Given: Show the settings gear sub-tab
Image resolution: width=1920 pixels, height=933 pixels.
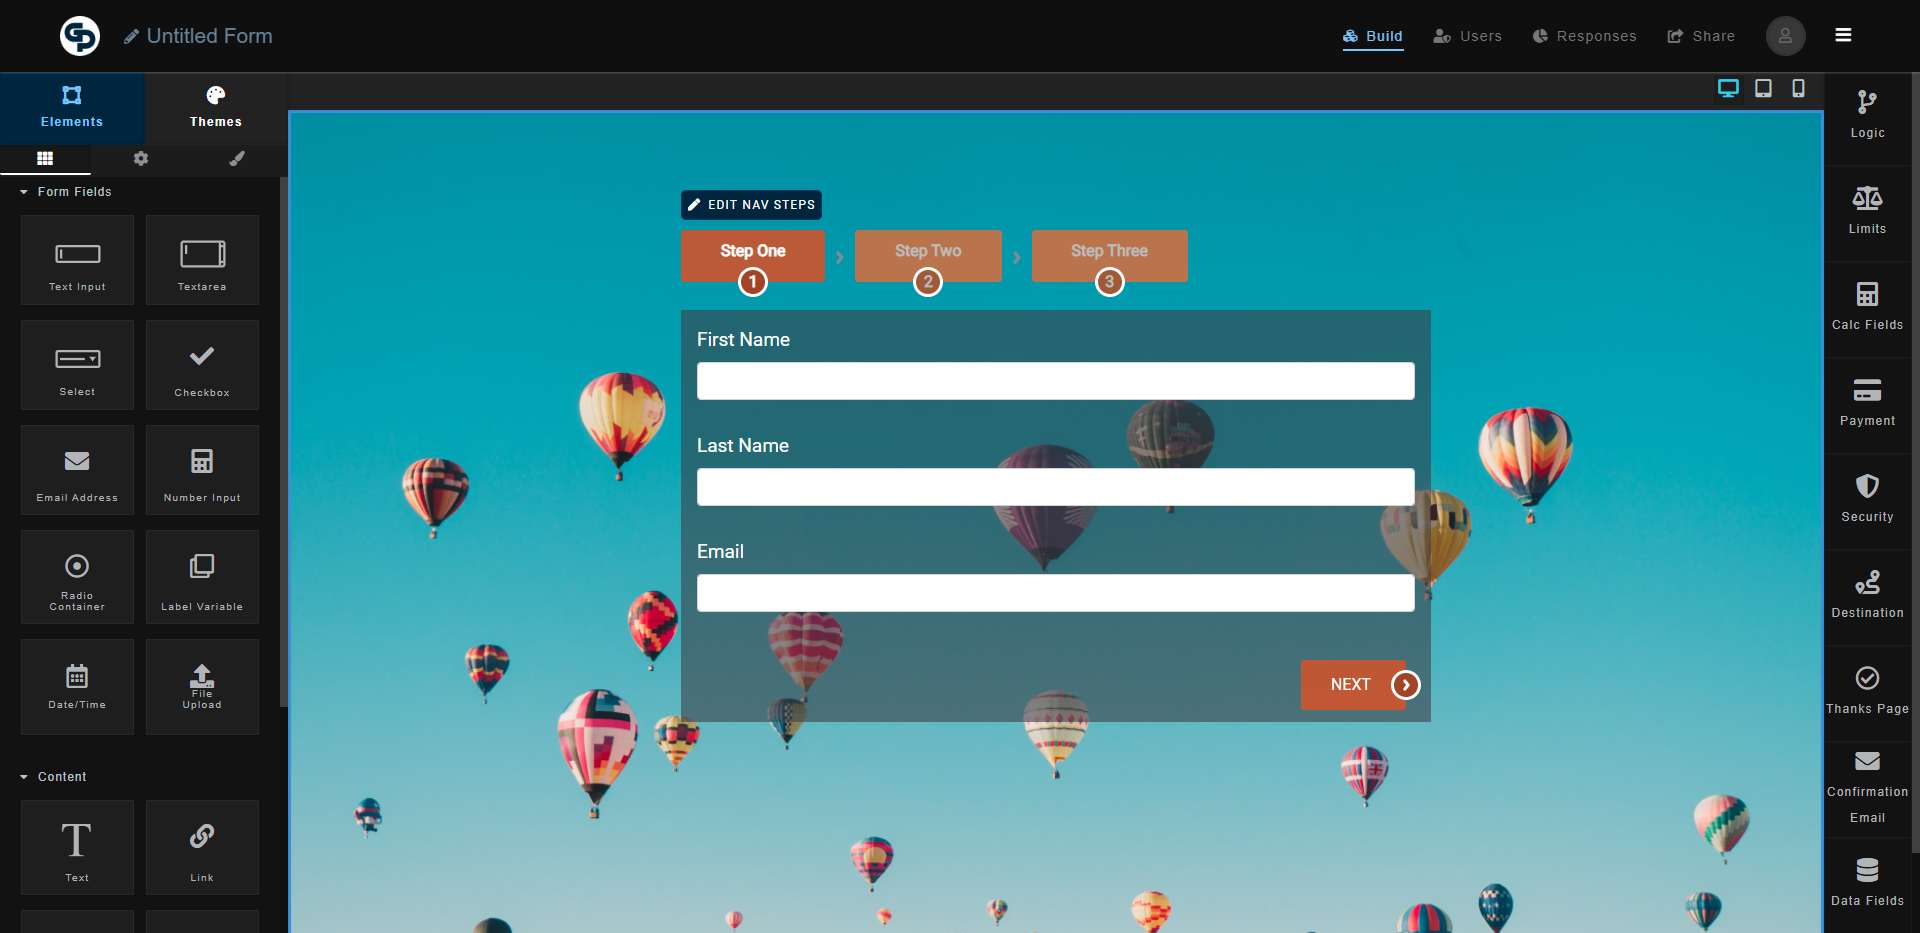Looking at the screenshot, I should point(141,158).
